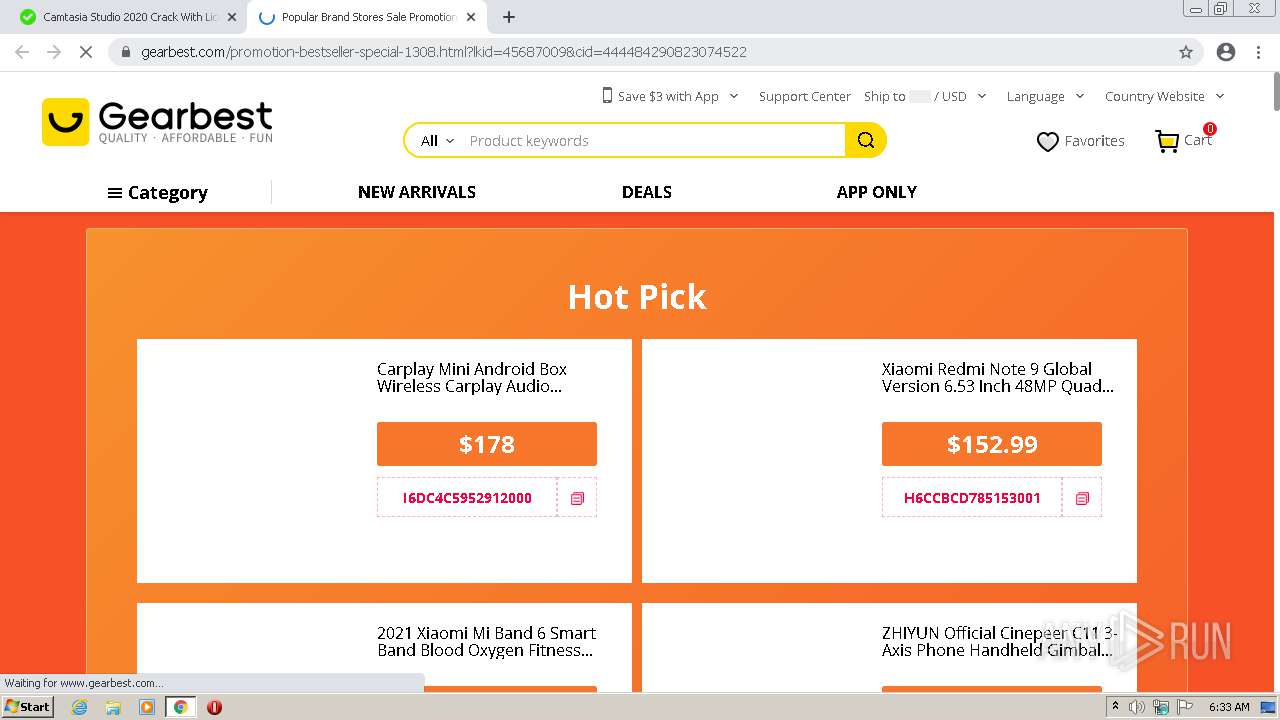Open the Category menu
Screen dimensions: 1280x720
coord(157,193)
